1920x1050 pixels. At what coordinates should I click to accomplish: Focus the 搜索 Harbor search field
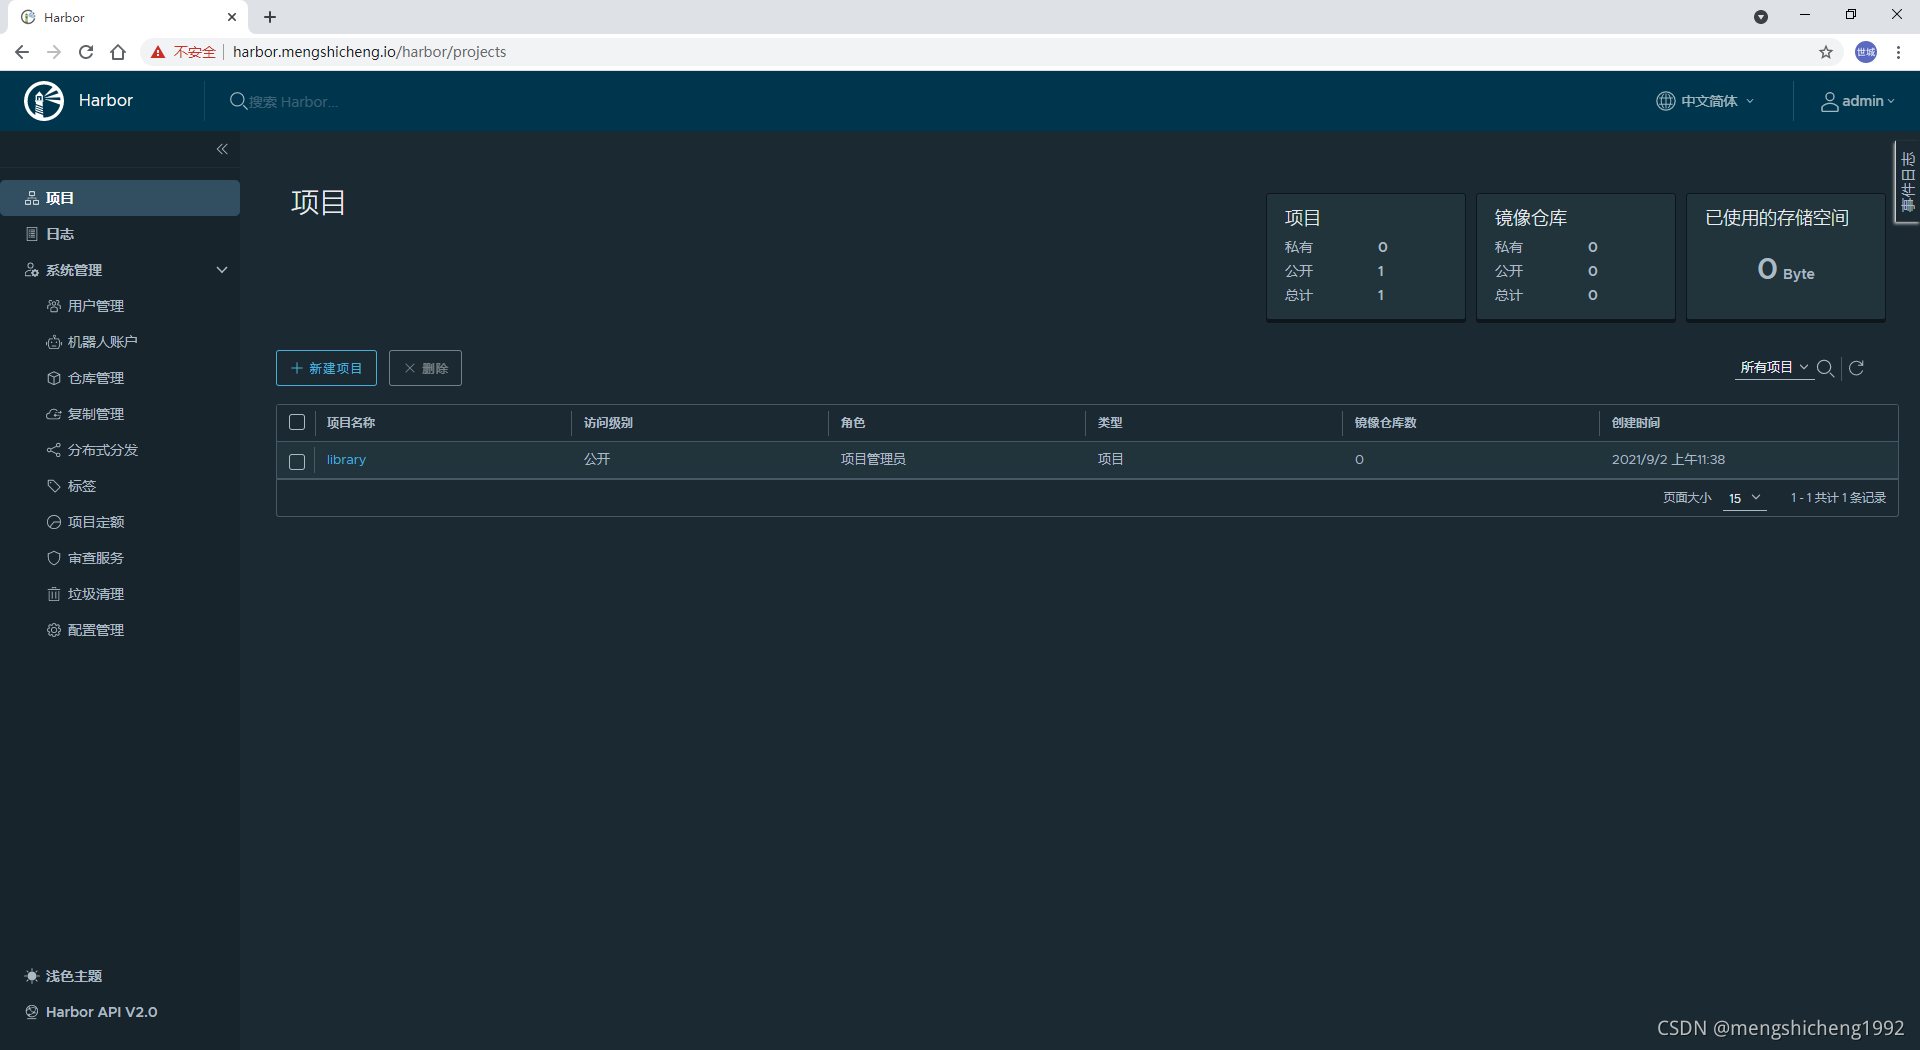tap(294, 102)
